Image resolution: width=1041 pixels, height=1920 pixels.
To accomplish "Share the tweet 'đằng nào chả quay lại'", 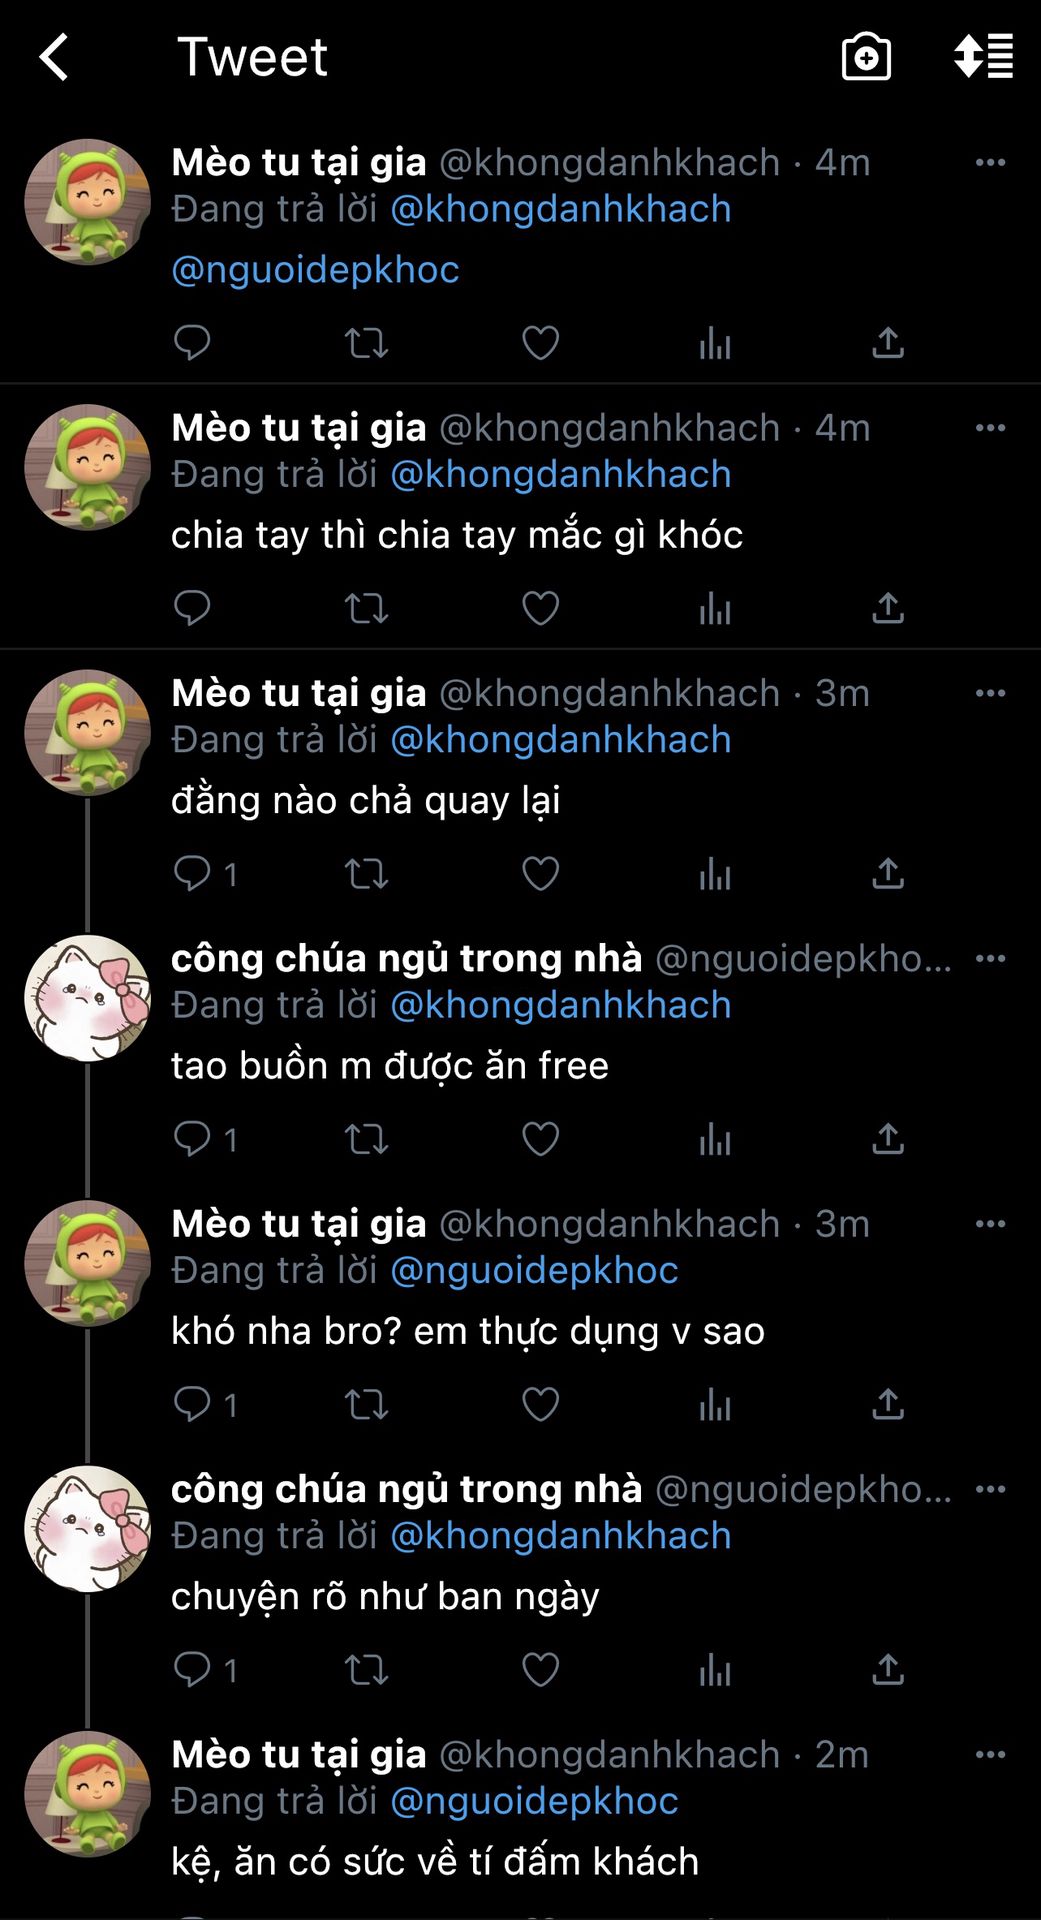I will point(888,874).
